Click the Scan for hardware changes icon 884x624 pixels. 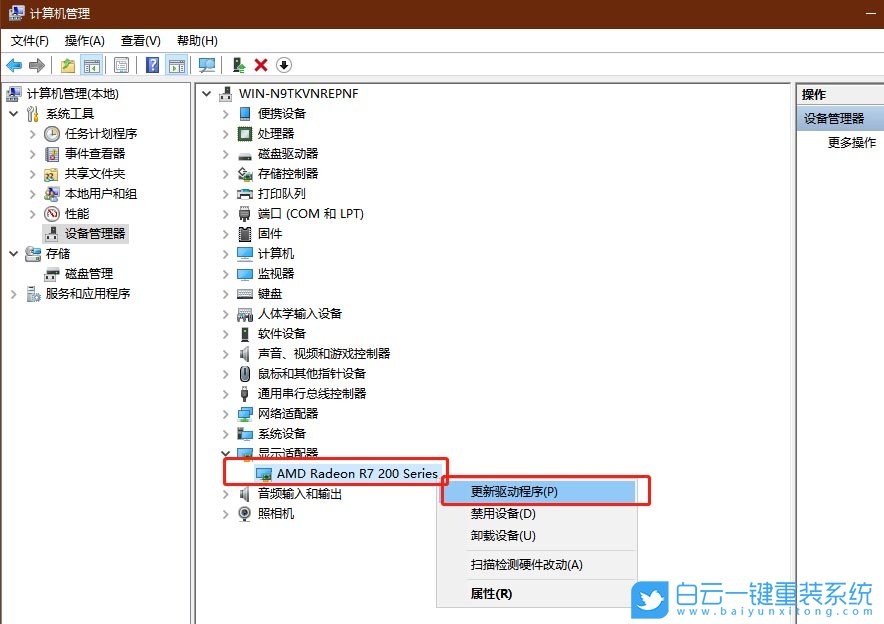pos(206,65)
